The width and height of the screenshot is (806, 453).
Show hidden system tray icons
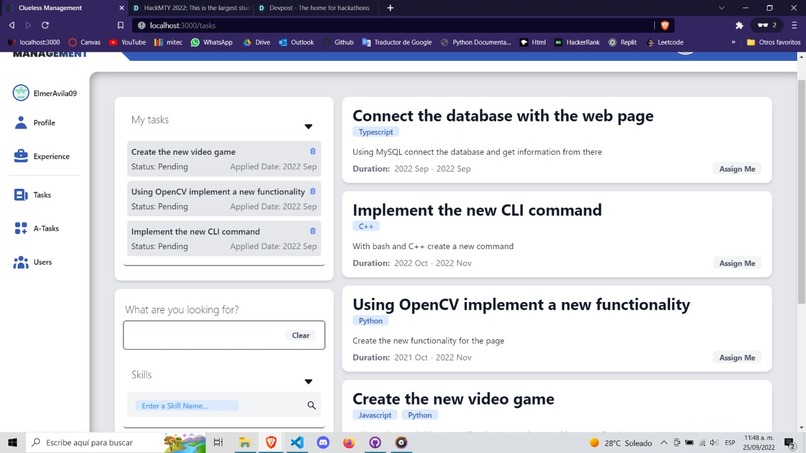pyautogui.click(x=664, y=442)
